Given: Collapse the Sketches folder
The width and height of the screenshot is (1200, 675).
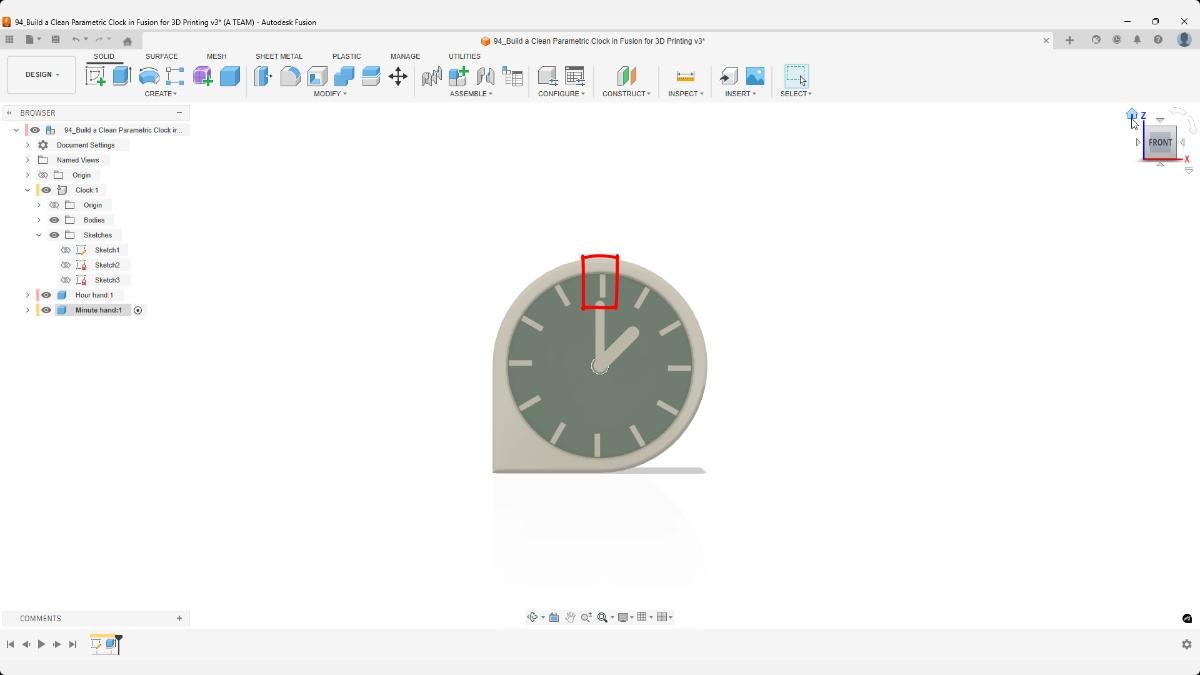Looking at the screenshot, I should coord(39,234).
